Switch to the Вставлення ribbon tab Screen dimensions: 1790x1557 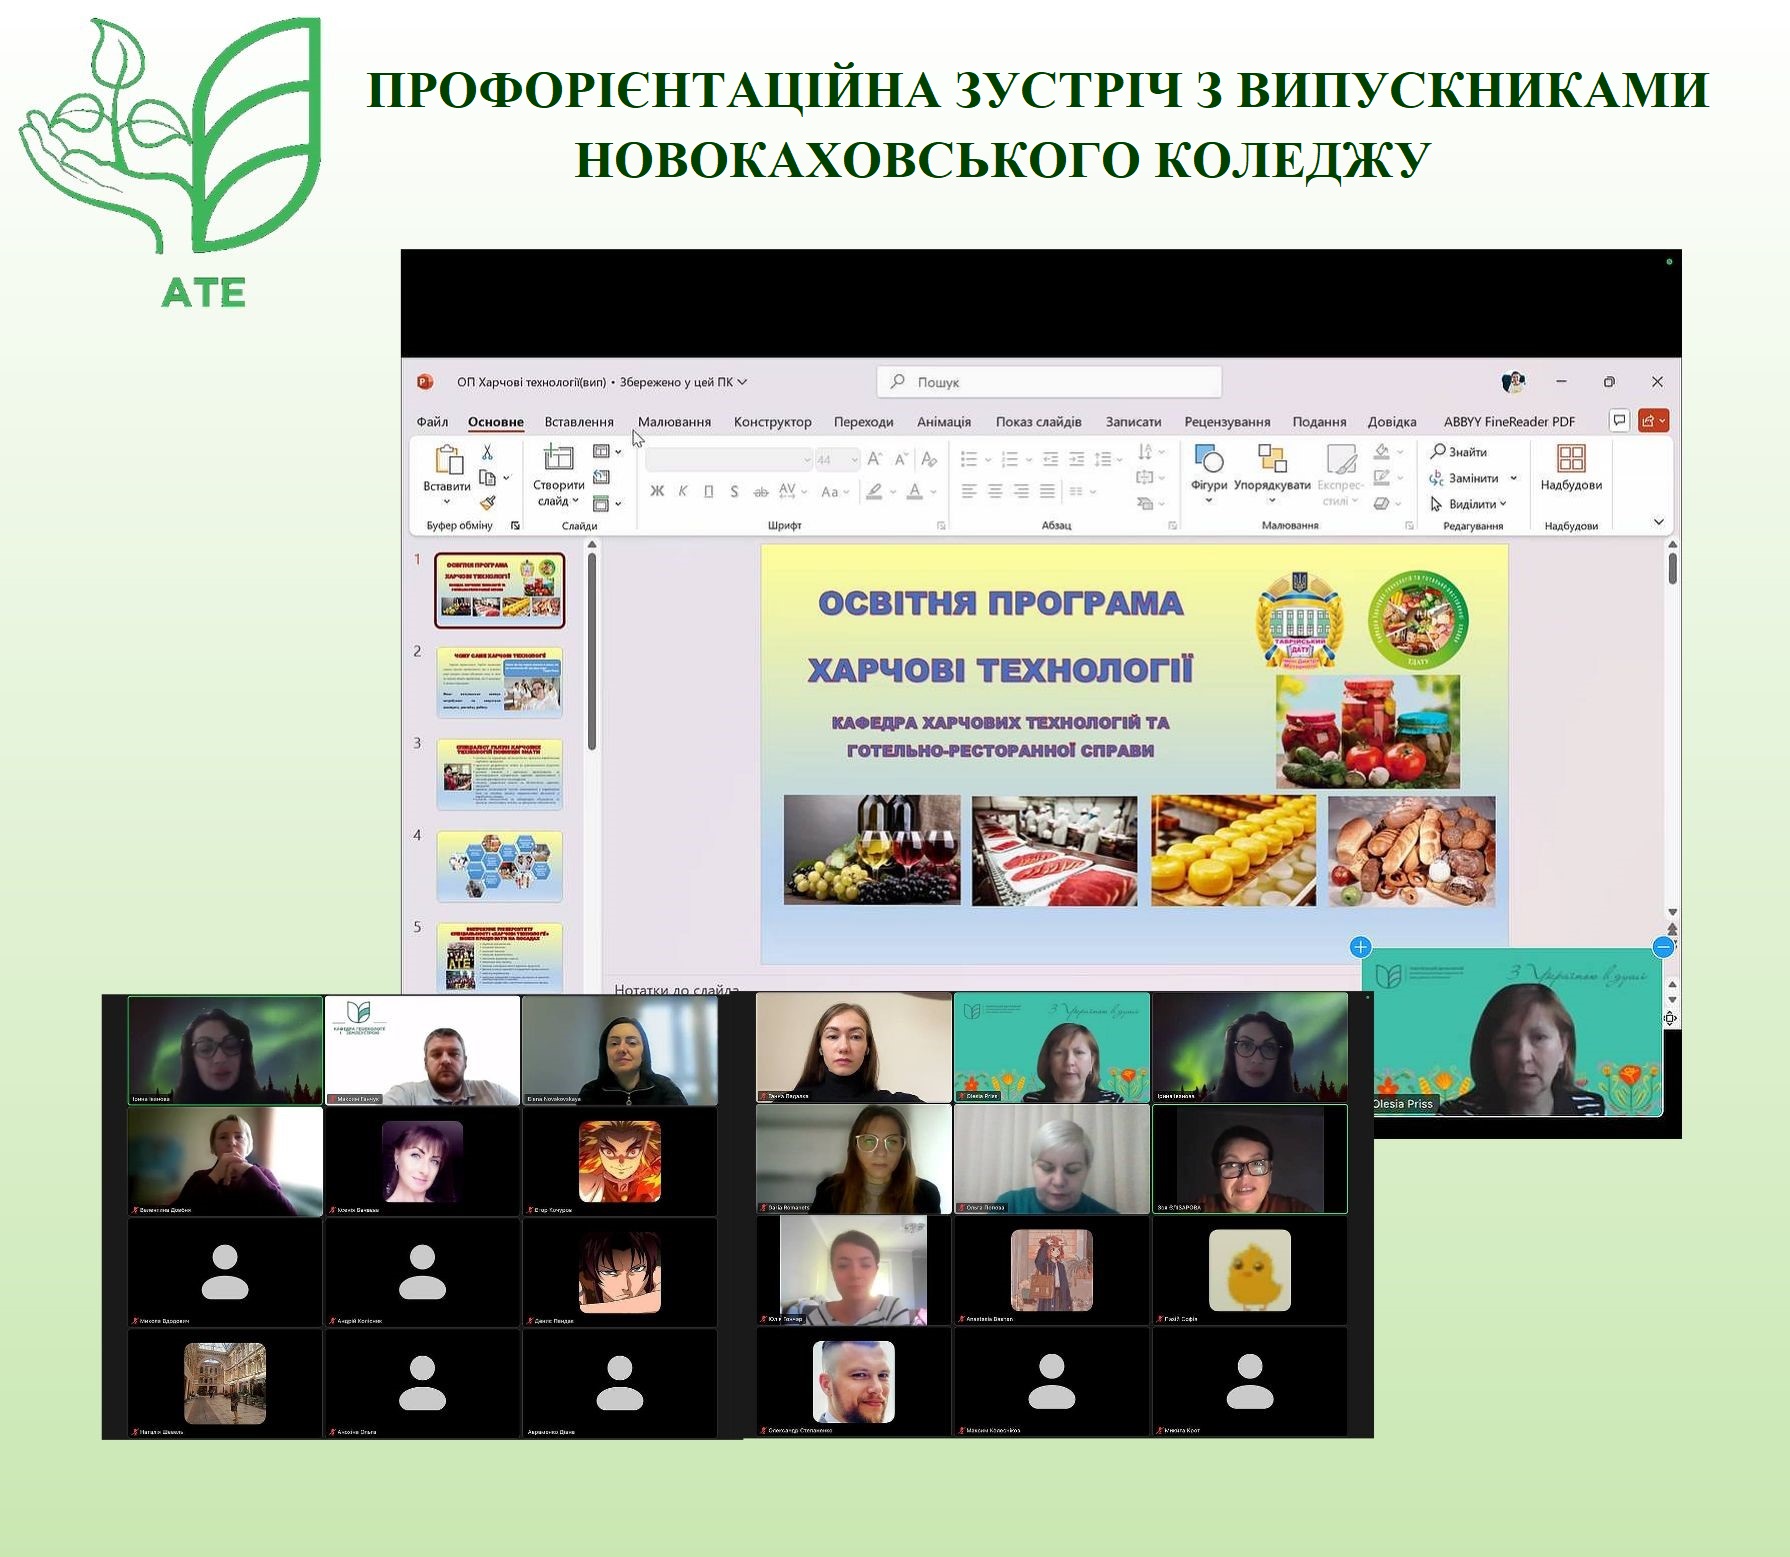(580, 421)
